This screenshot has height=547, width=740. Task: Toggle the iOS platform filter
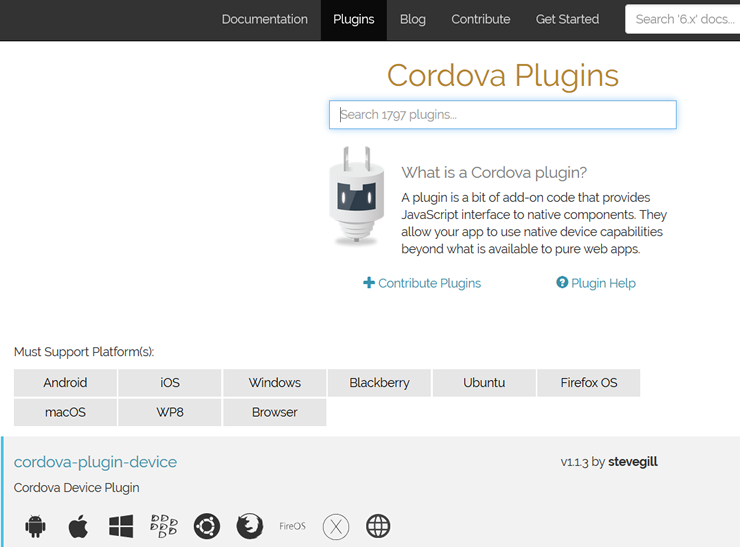[x=170, y=383]
